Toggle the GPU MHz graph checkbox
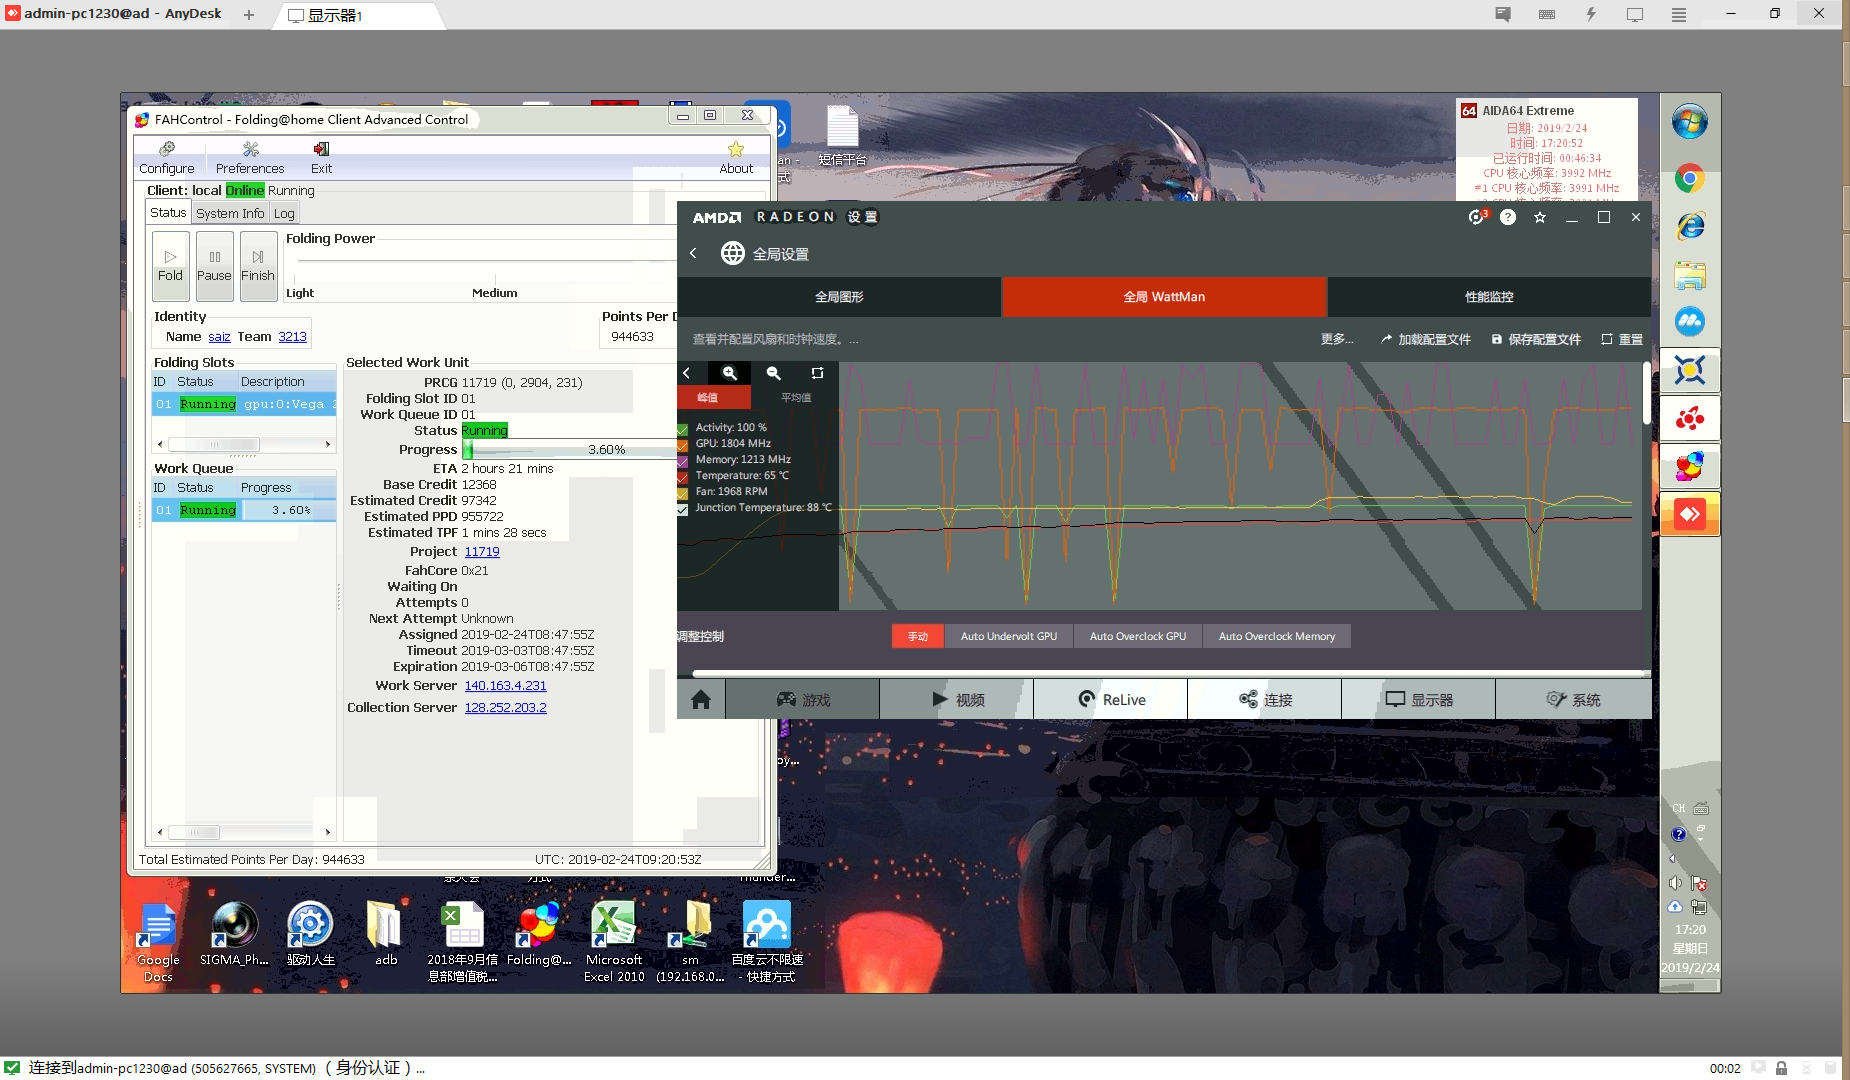Viewport: 1850px width, 1080px height. (x=682, y=444)
